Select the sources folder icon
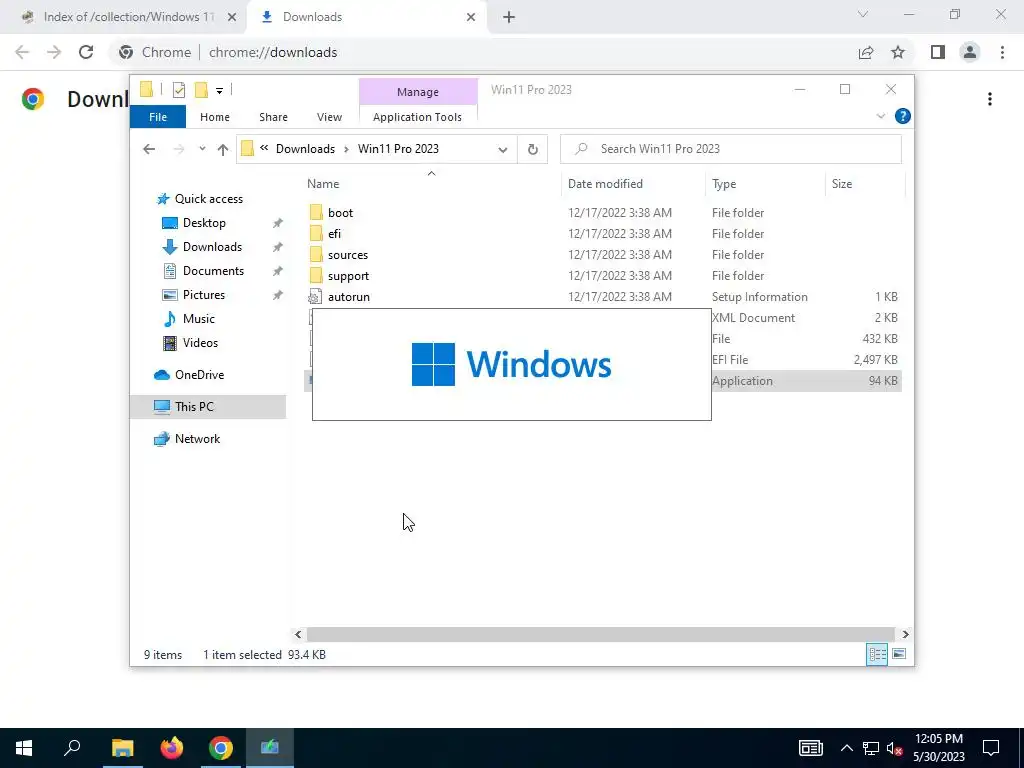Viewport: 1024px width, 768px height. click(x=316, y=254)
